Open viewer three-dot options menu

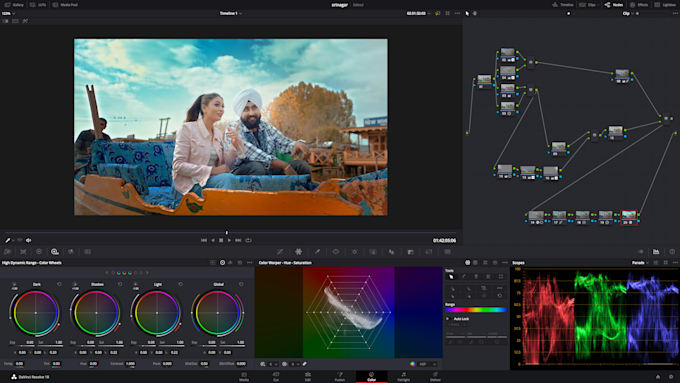click(x=457, y=13)
